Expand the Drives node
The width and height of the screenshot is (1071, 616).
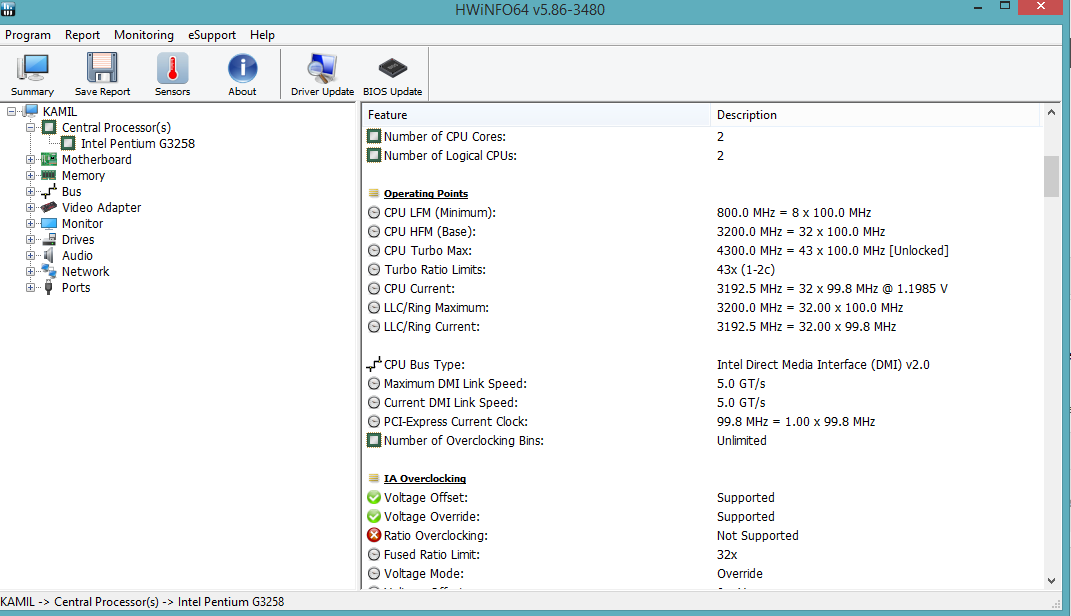tap(30, 239)
